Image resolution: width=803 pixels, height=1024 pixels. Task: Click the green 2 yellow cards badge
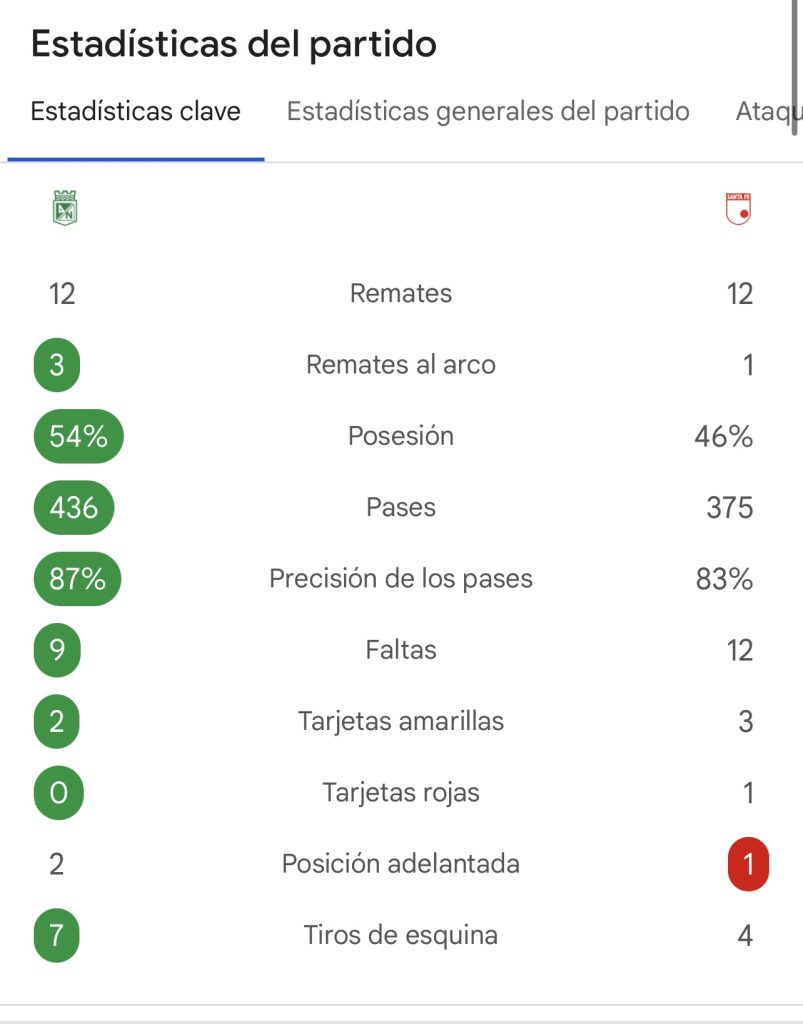coord(57,721)
